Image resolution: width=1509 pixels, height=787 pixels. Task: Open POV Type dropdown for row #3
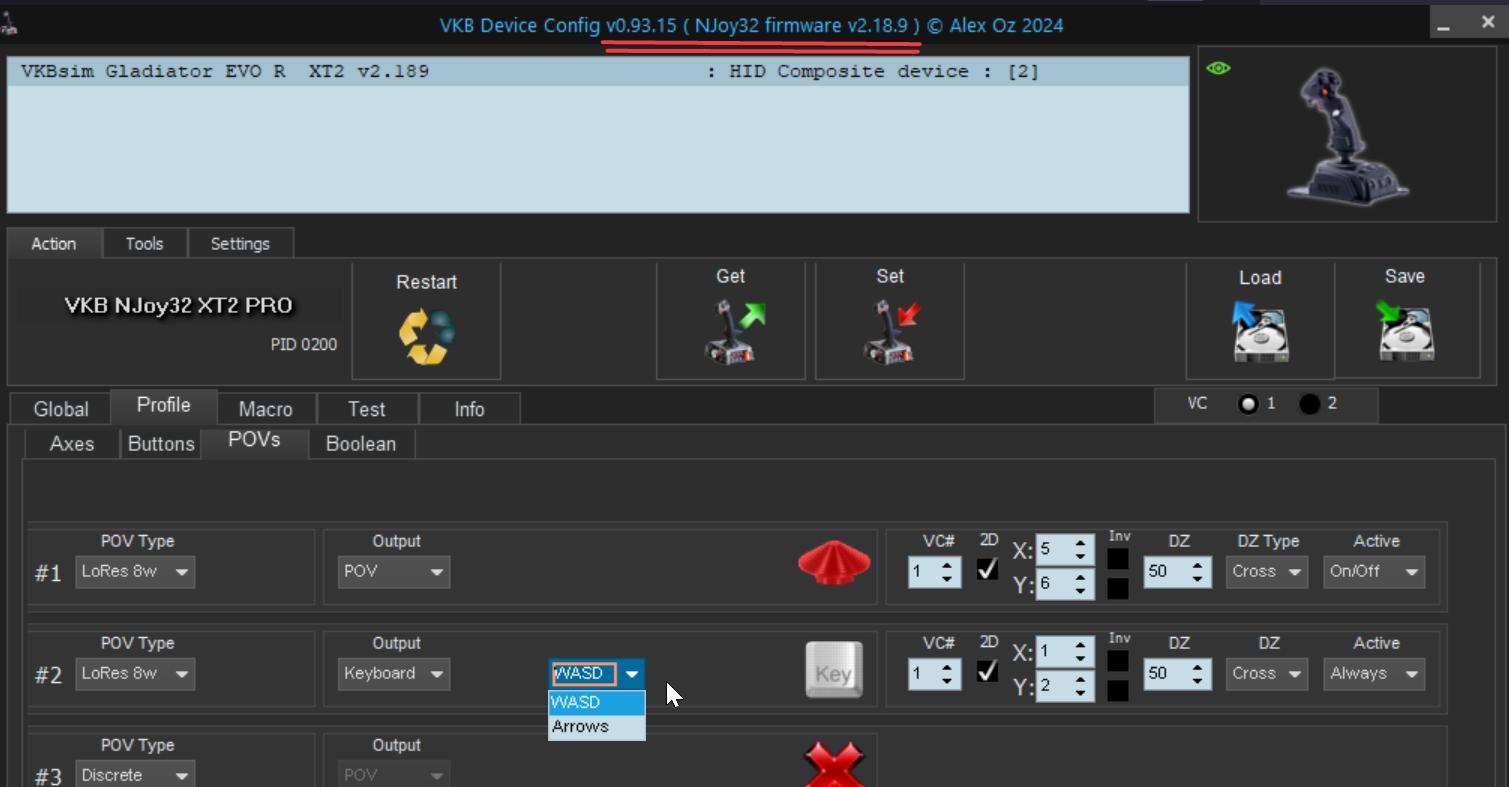tap(135, 774)
